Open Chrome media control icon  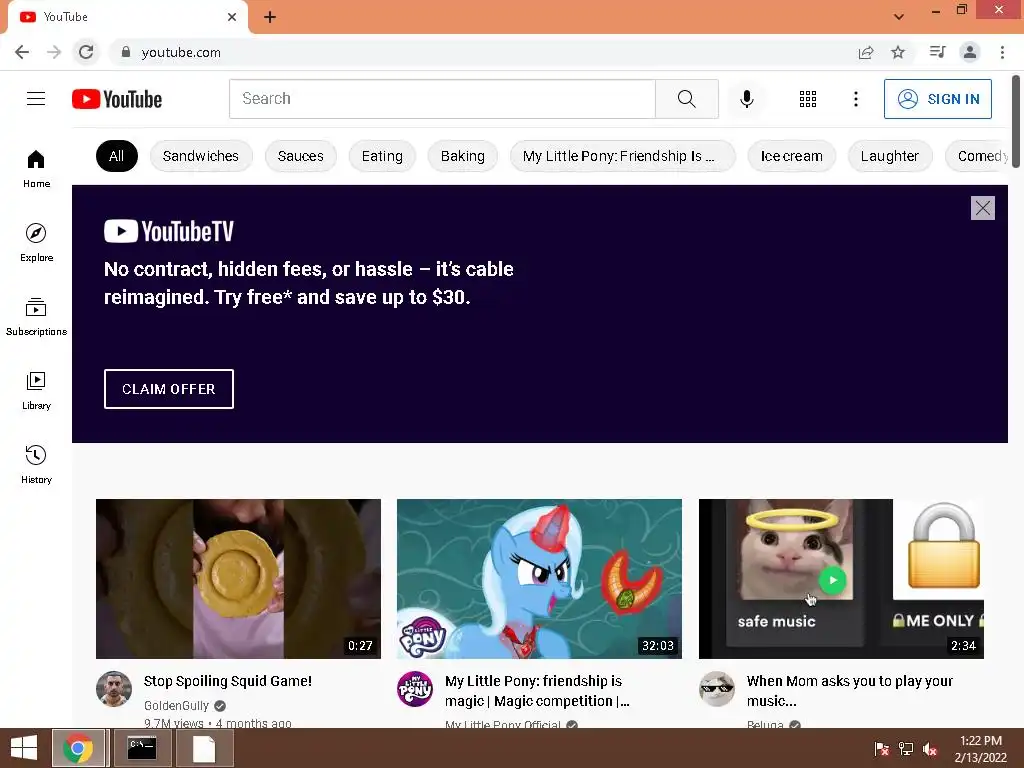click(937, 52)
